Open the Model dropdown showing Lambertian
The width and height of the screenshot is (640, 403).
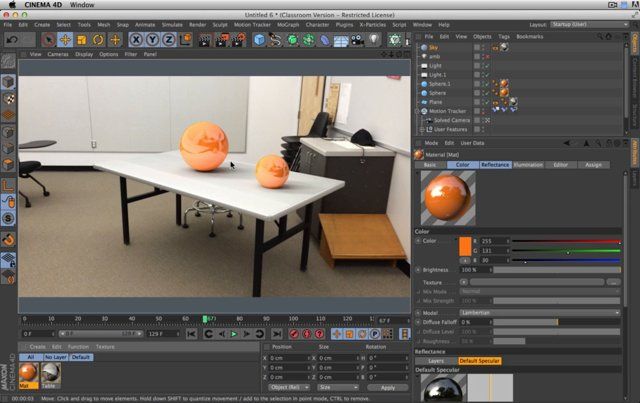(540, 313)
